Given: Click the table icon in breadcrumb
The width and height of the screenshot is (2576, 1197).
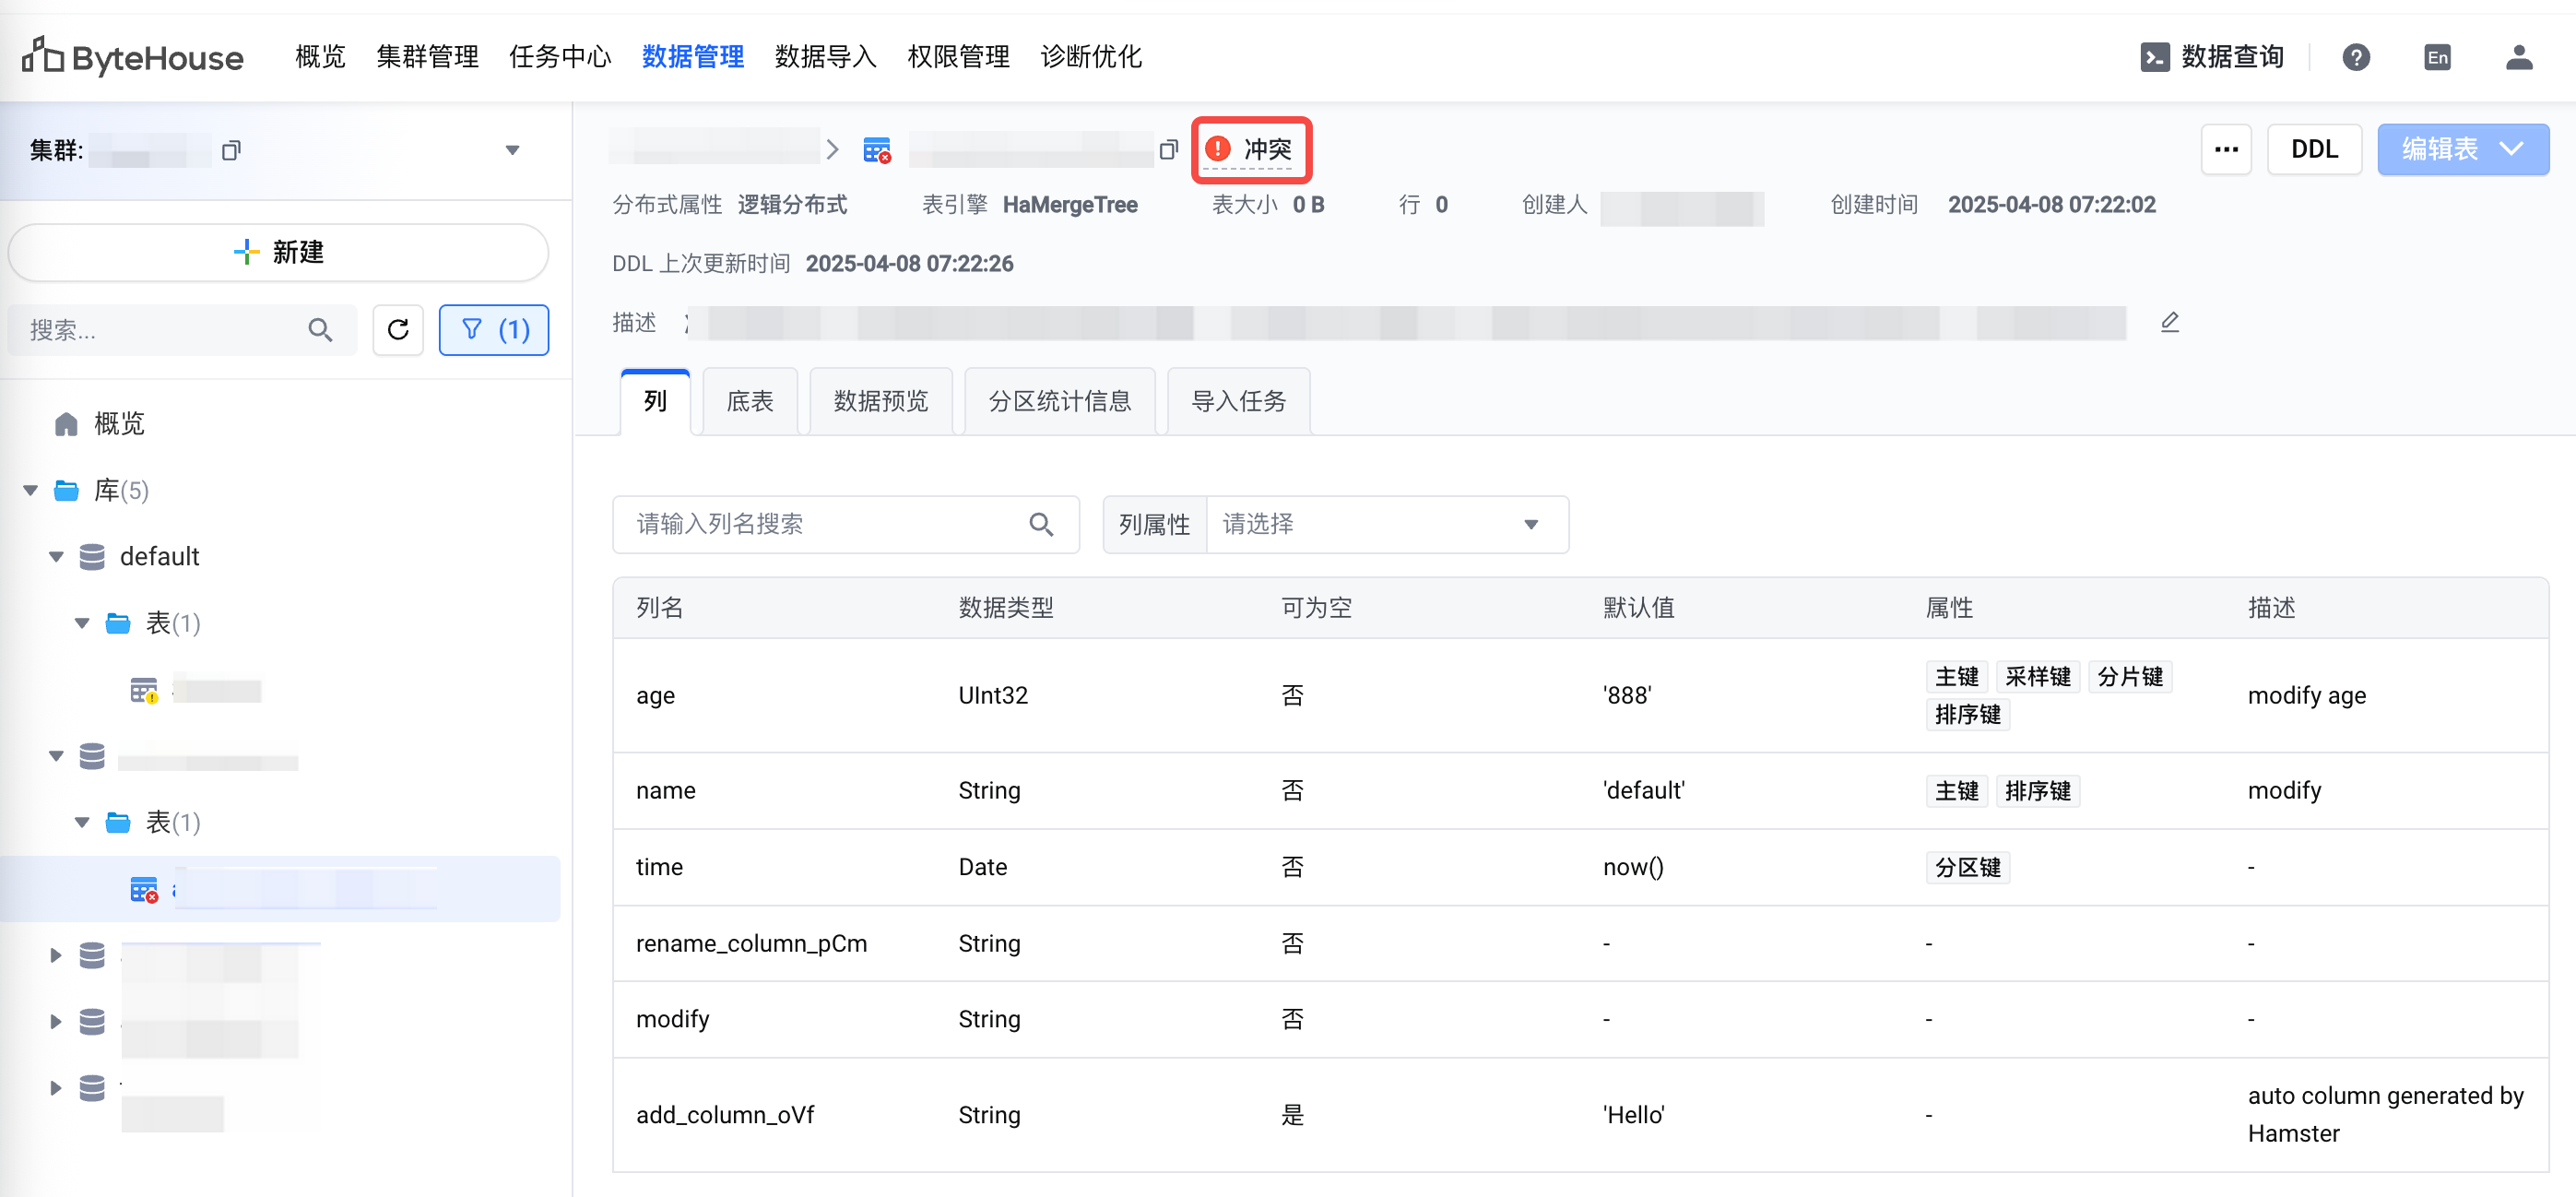Looking at the screenshot, I should pyautogui.click(x=877, y=150).
